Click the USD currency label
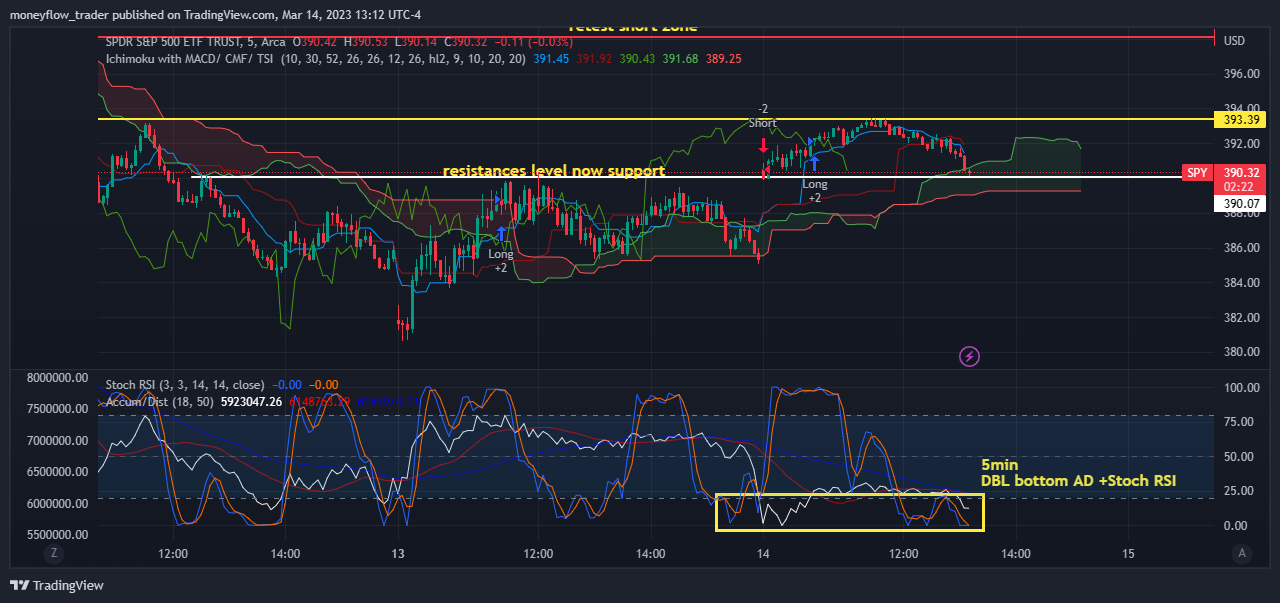This screenshot has height=603, width=1280. point(1234,41)
